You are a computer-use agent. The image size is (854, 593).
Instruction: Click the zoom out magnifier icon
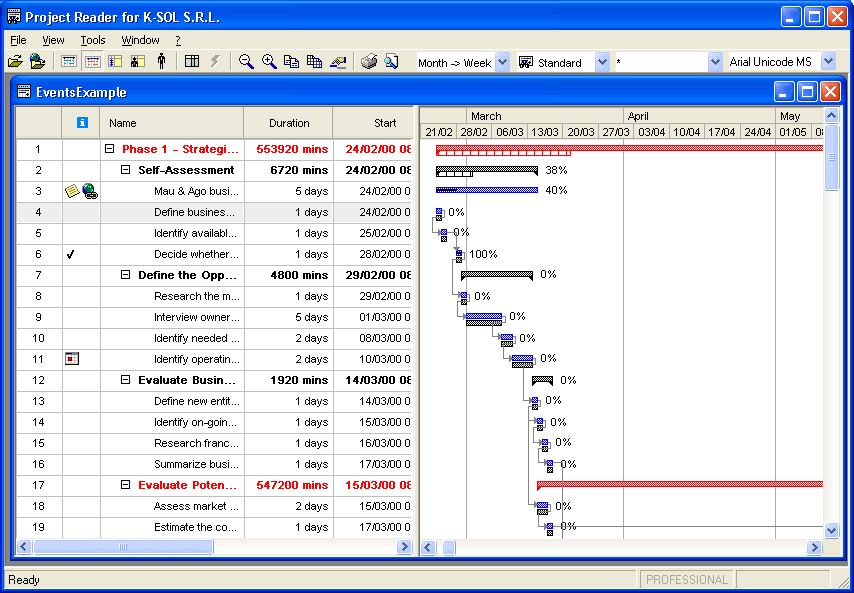point(246,62)
